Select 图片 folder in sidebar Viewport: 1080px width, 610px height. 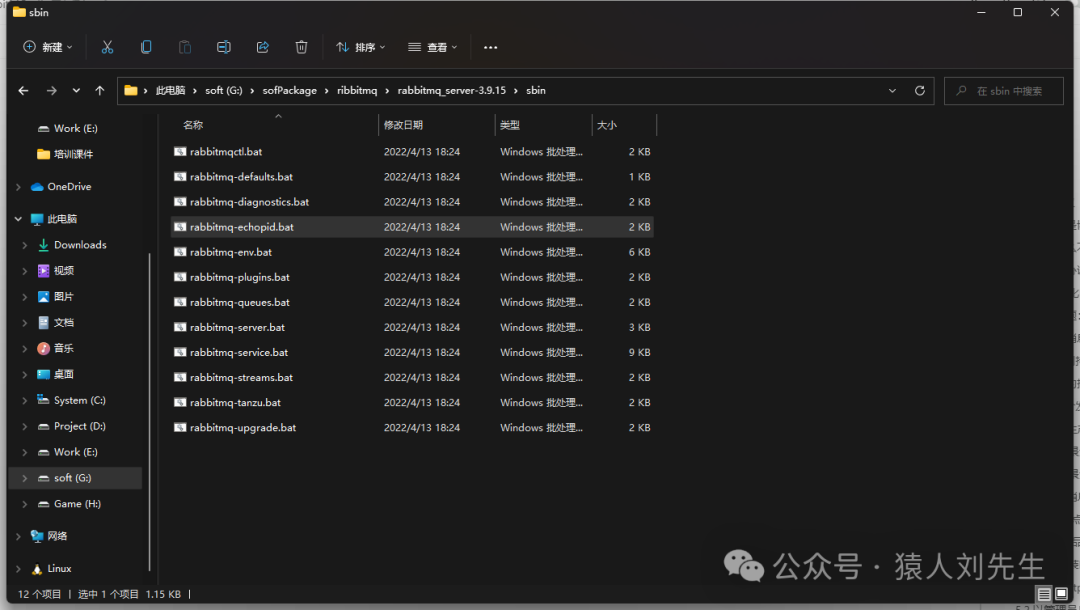click(63, 296)
